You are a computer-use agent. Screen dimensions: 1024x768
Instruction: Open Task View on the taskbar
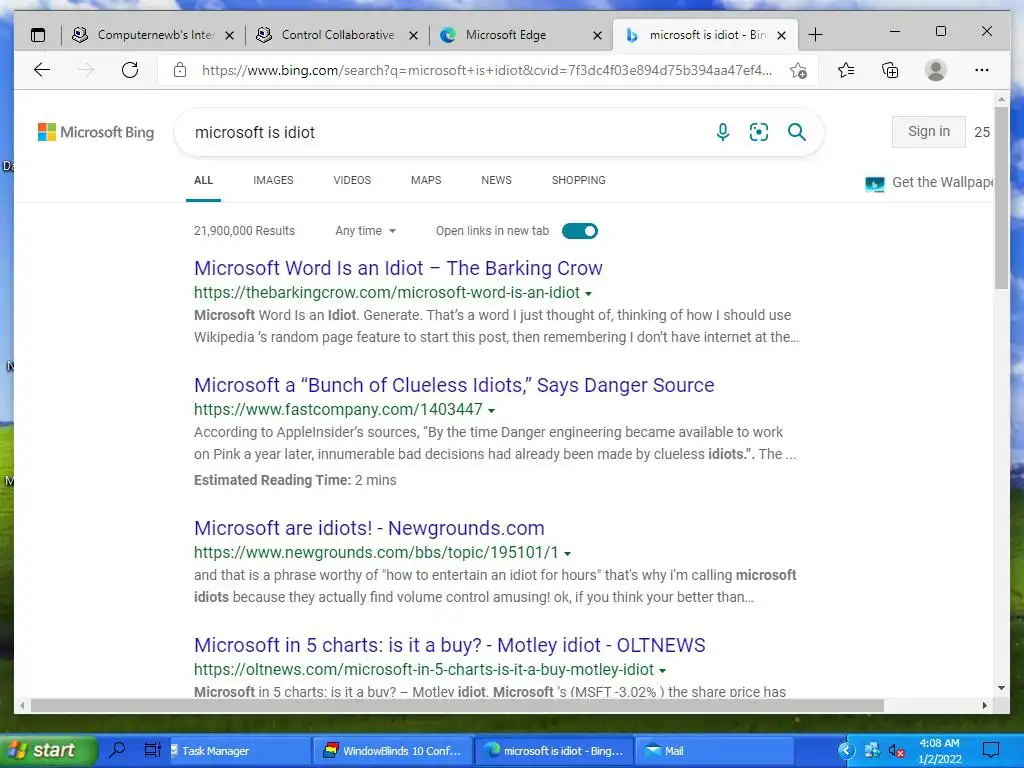tap(152, 750)
